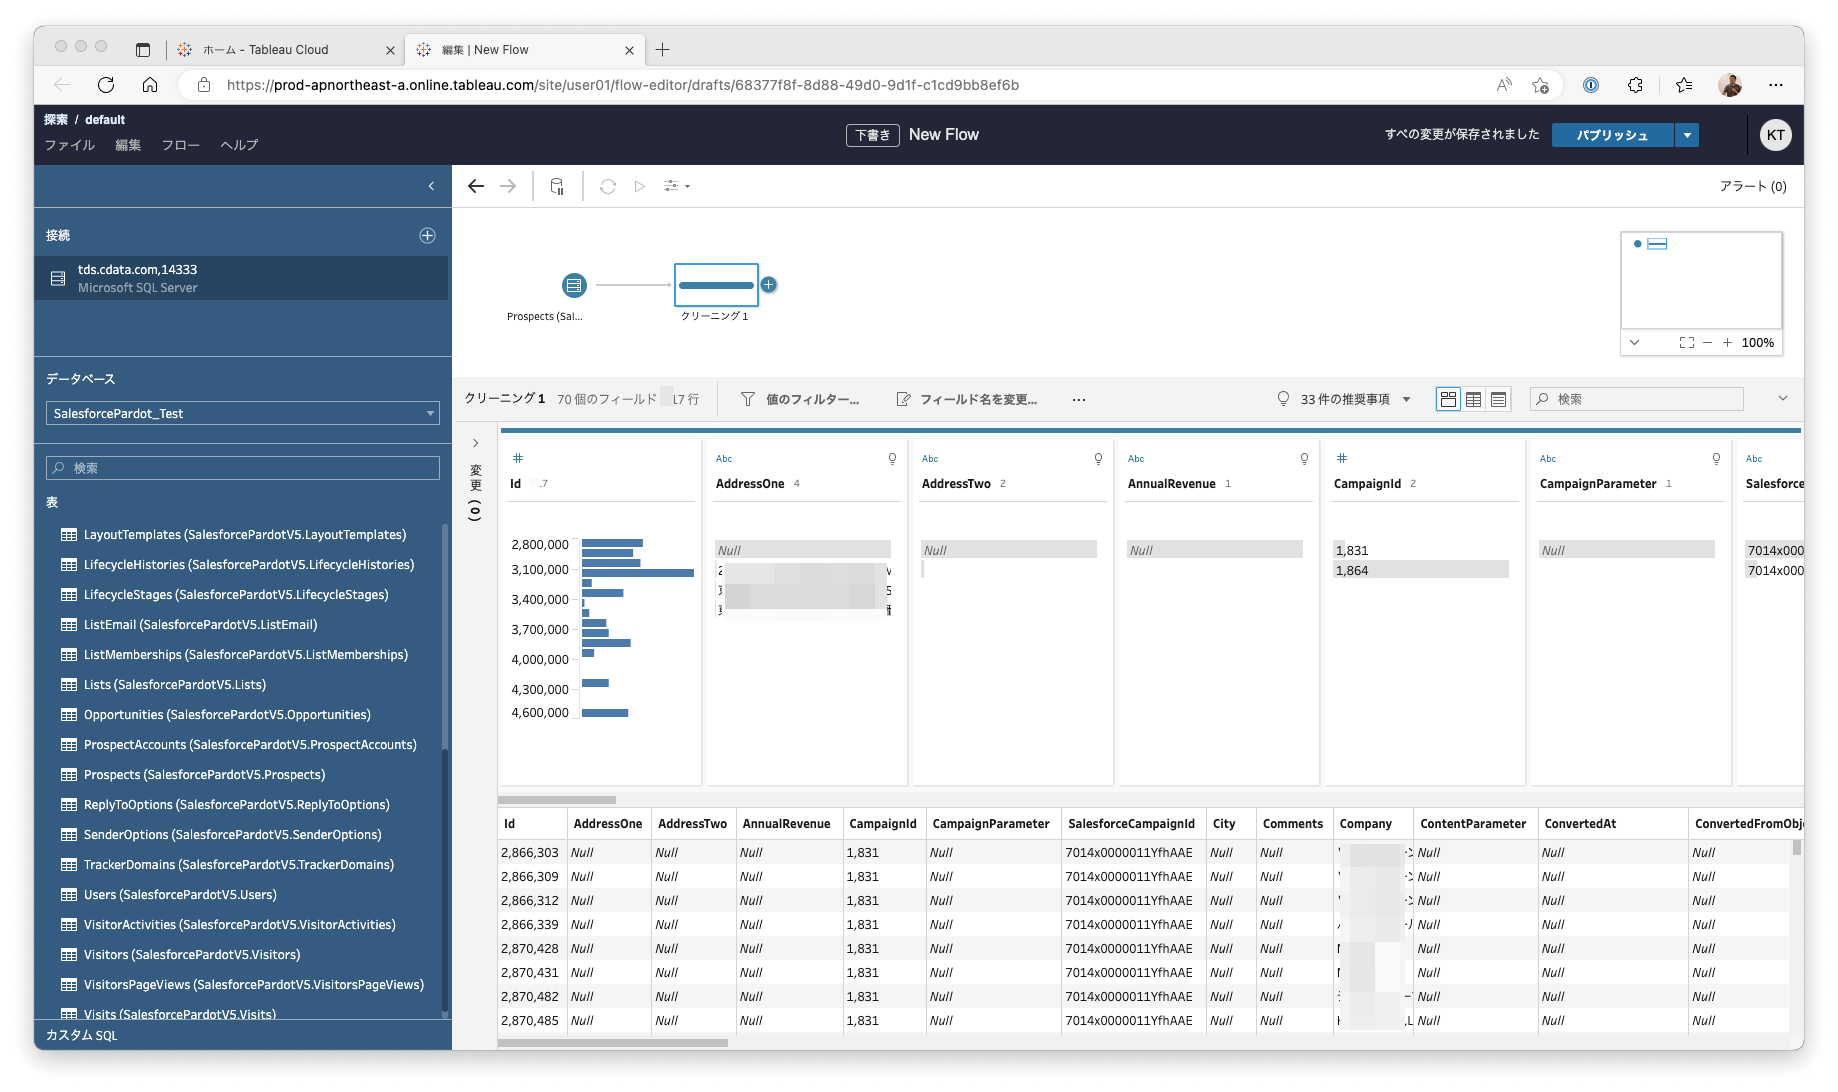Select the tds.cdata.com connection
The height and width of the screenshot is (1092, 1838).
pos(241,278)
